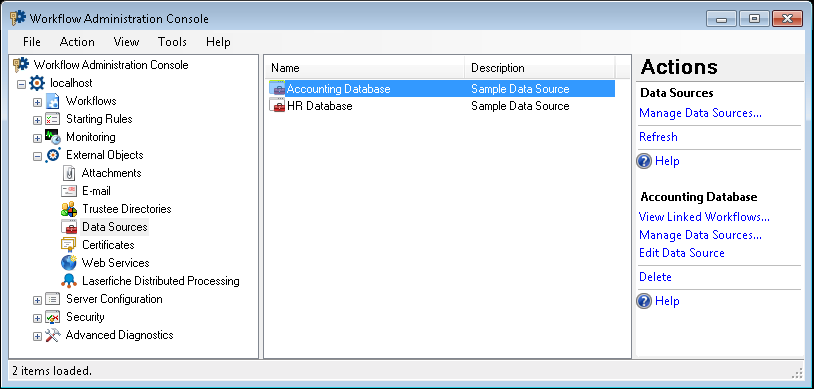The width and height of the screenshot is (814, 389).
Task: Expand the Workflows node
Action: pyautogui.click(x=37, y=102)
